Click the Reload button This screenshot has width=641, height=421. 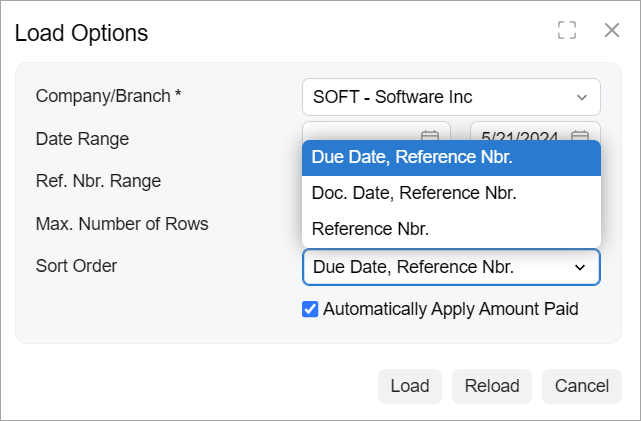coord(492,386)
